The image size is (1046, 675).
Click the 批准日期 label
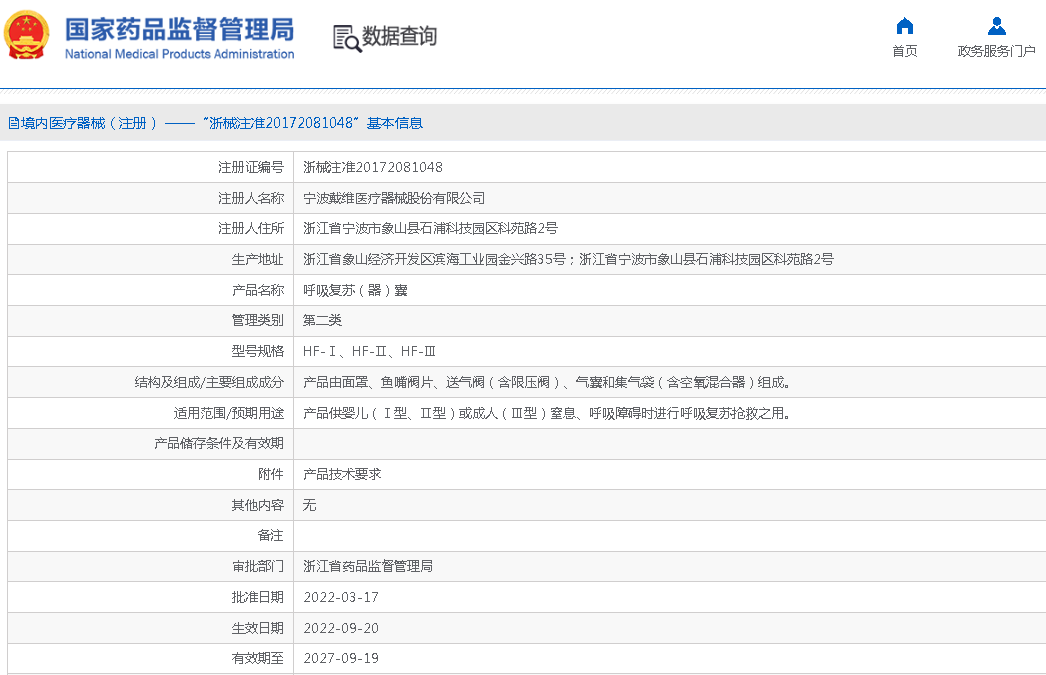[257, 597]
